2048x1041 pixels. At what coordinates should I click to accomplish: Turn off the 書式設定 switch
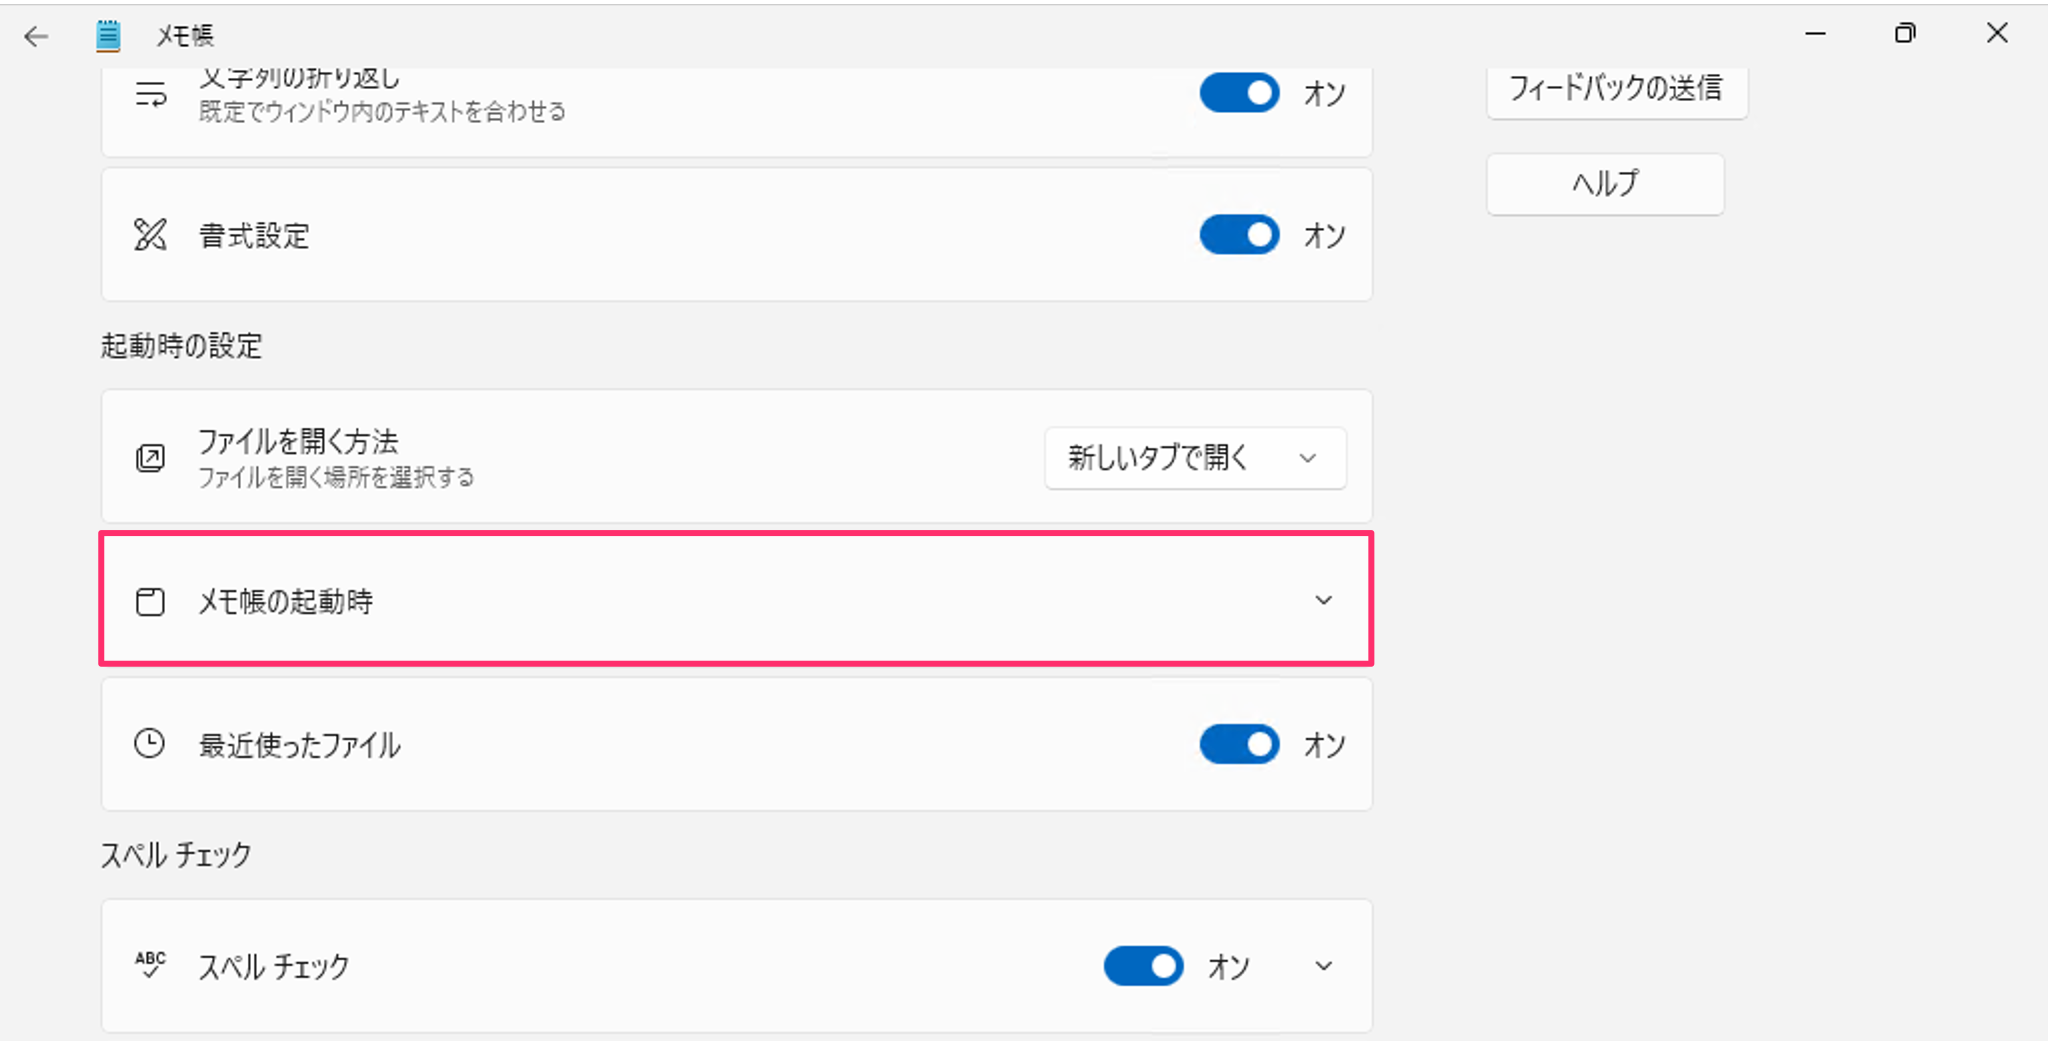point(1239,235)
